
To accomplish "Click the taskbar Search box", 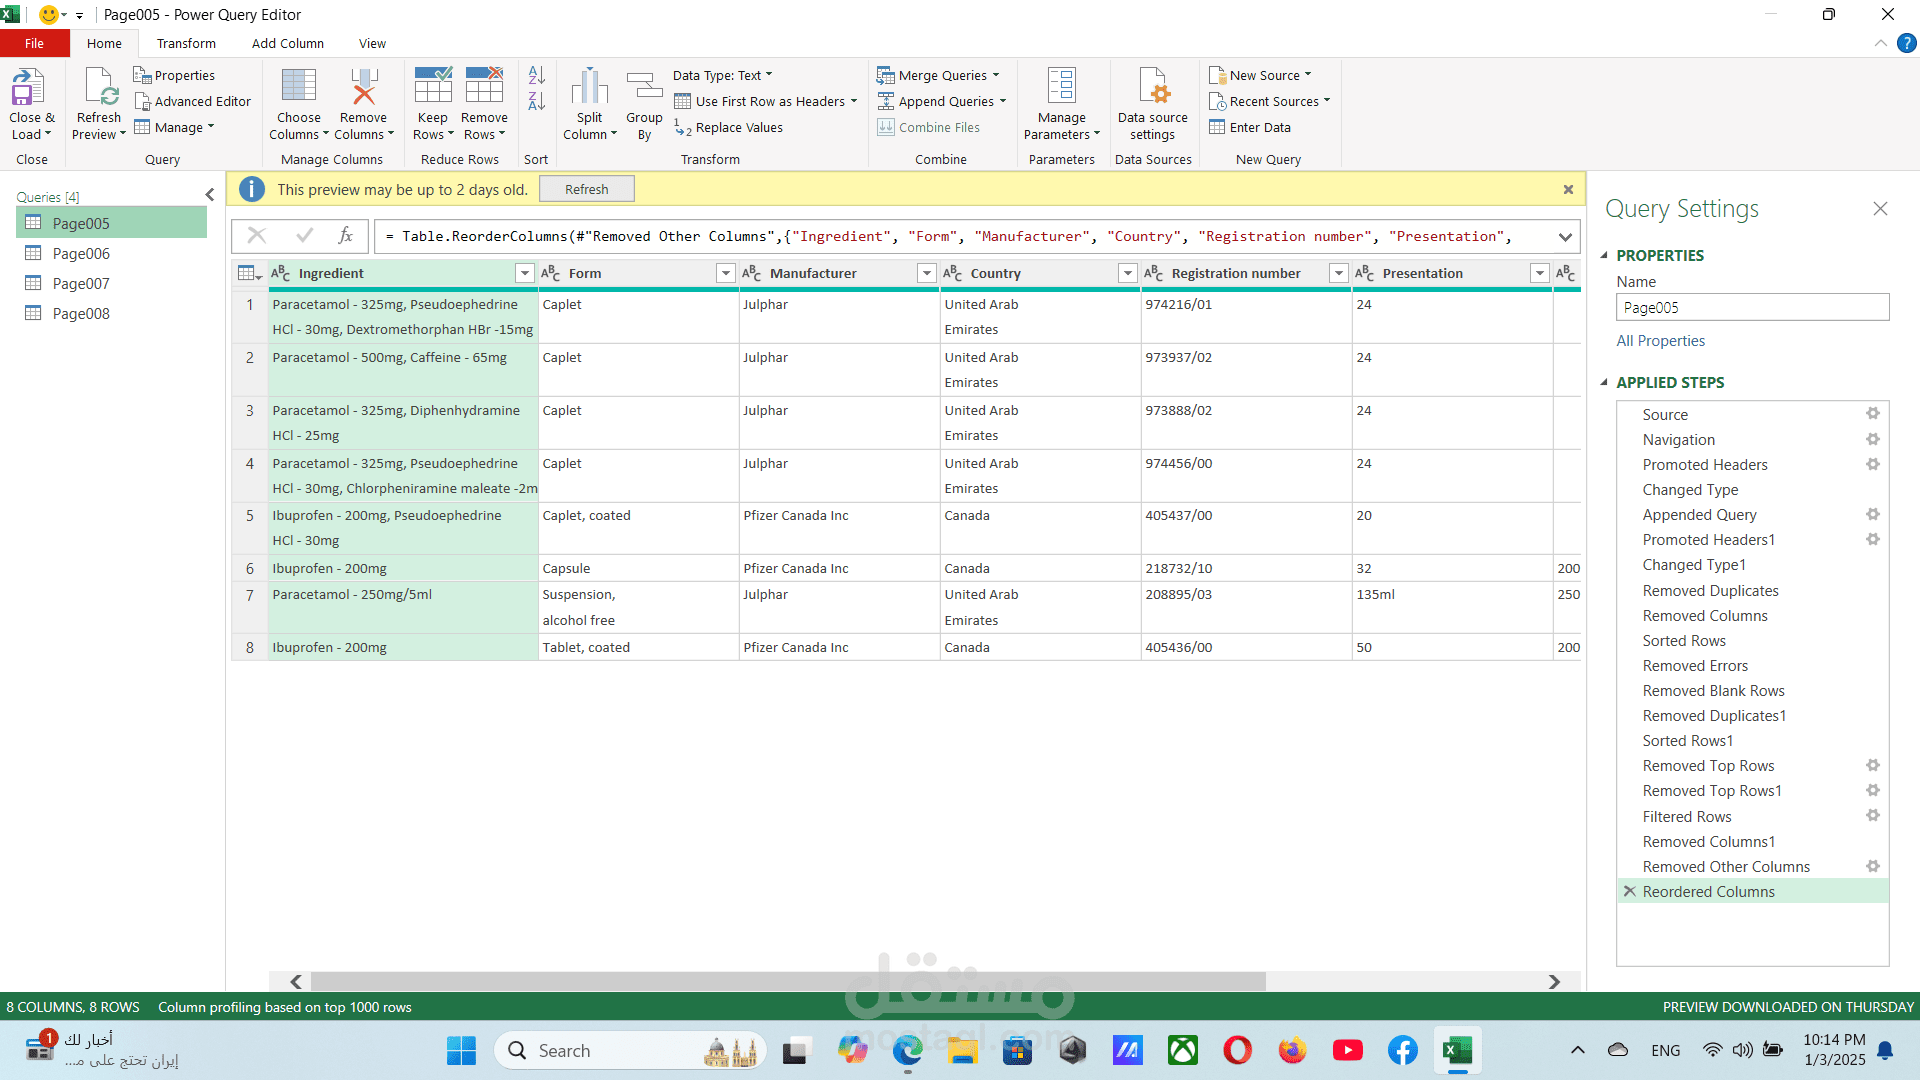I will pos(630,1050).
